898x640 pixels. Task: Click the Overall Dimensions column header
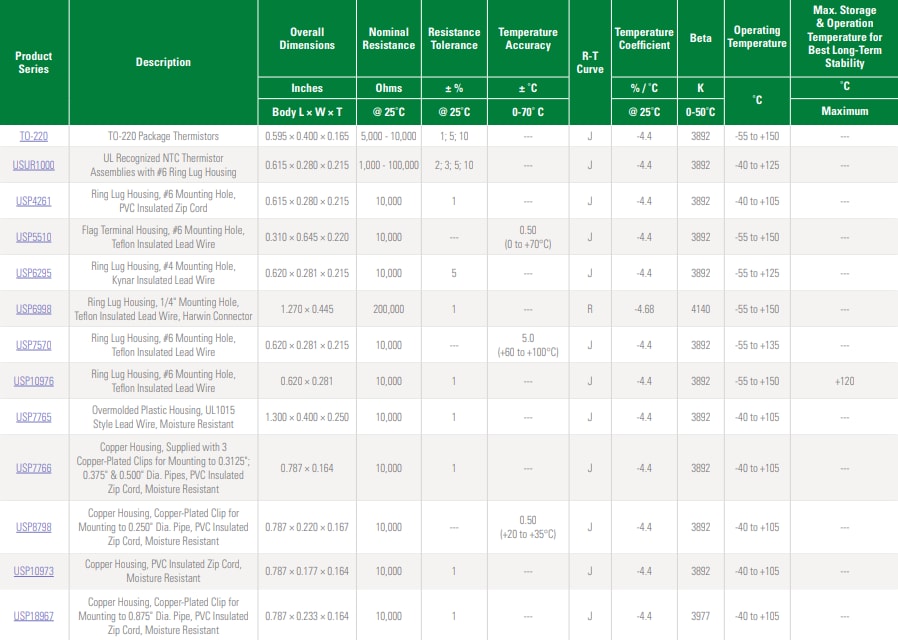(x=307, y=39)
